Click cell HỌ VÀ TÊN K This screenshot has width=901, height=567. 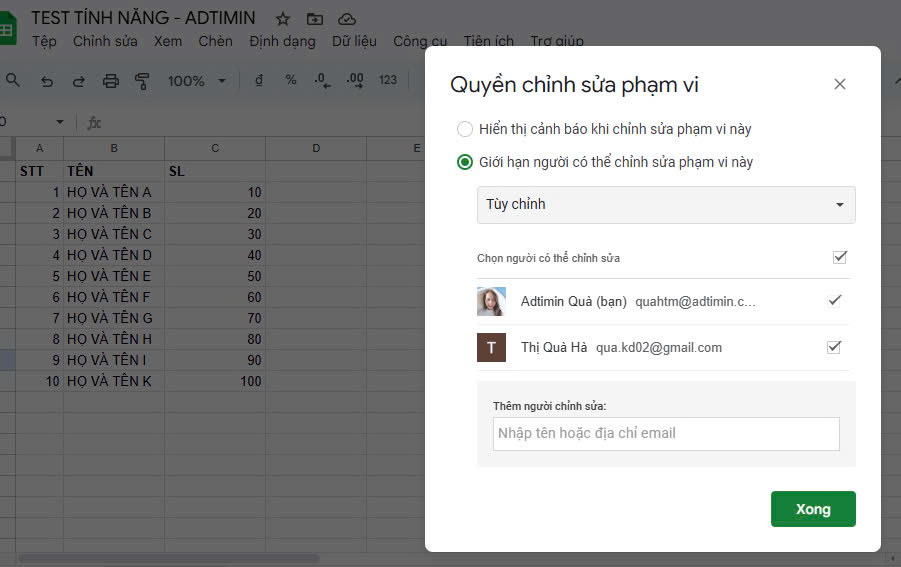point(114,381)
